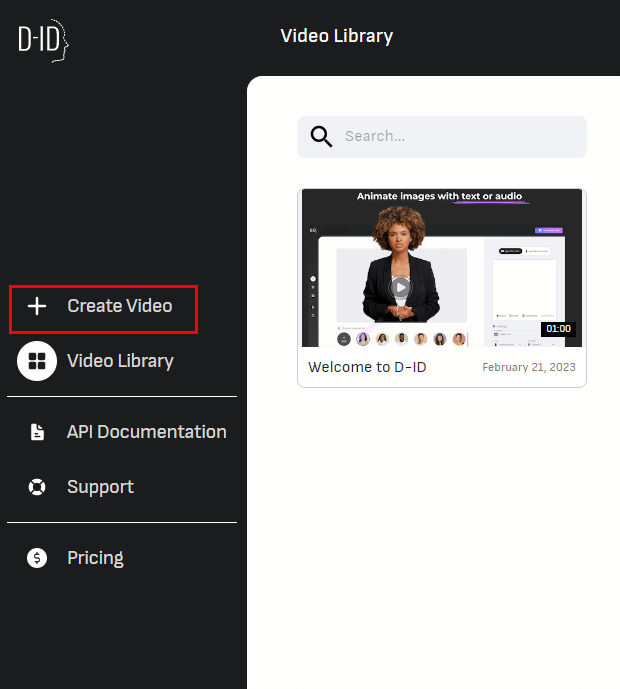Play the Welcome to D-ID video
The height and width of the screenshot is (689, 620).
tap(400, 288)
